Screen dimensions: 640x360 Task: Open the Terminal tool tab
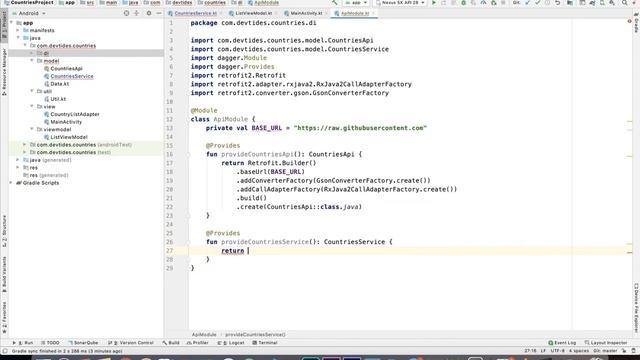[264, 342]
